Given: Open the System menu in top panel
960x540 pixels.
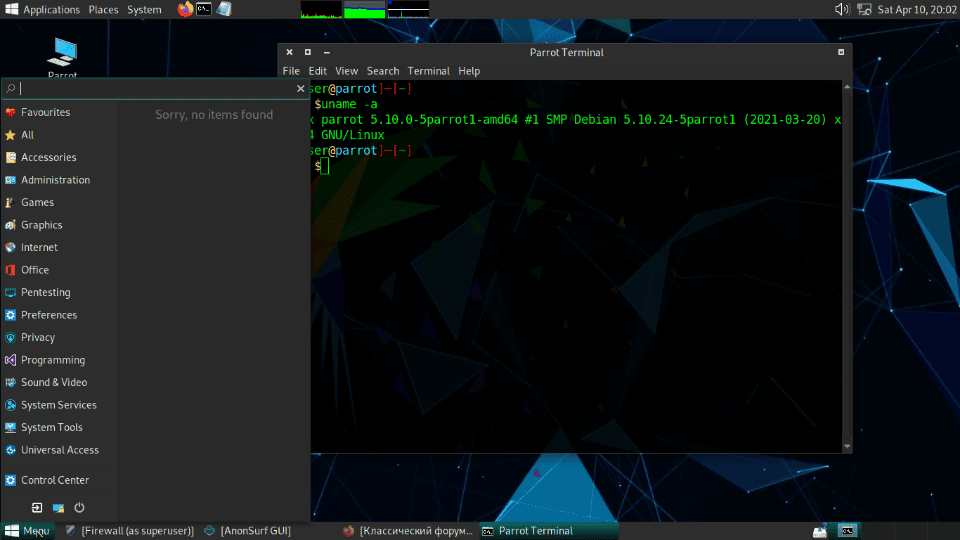Looking at the screenshot, I should (144, 9).
